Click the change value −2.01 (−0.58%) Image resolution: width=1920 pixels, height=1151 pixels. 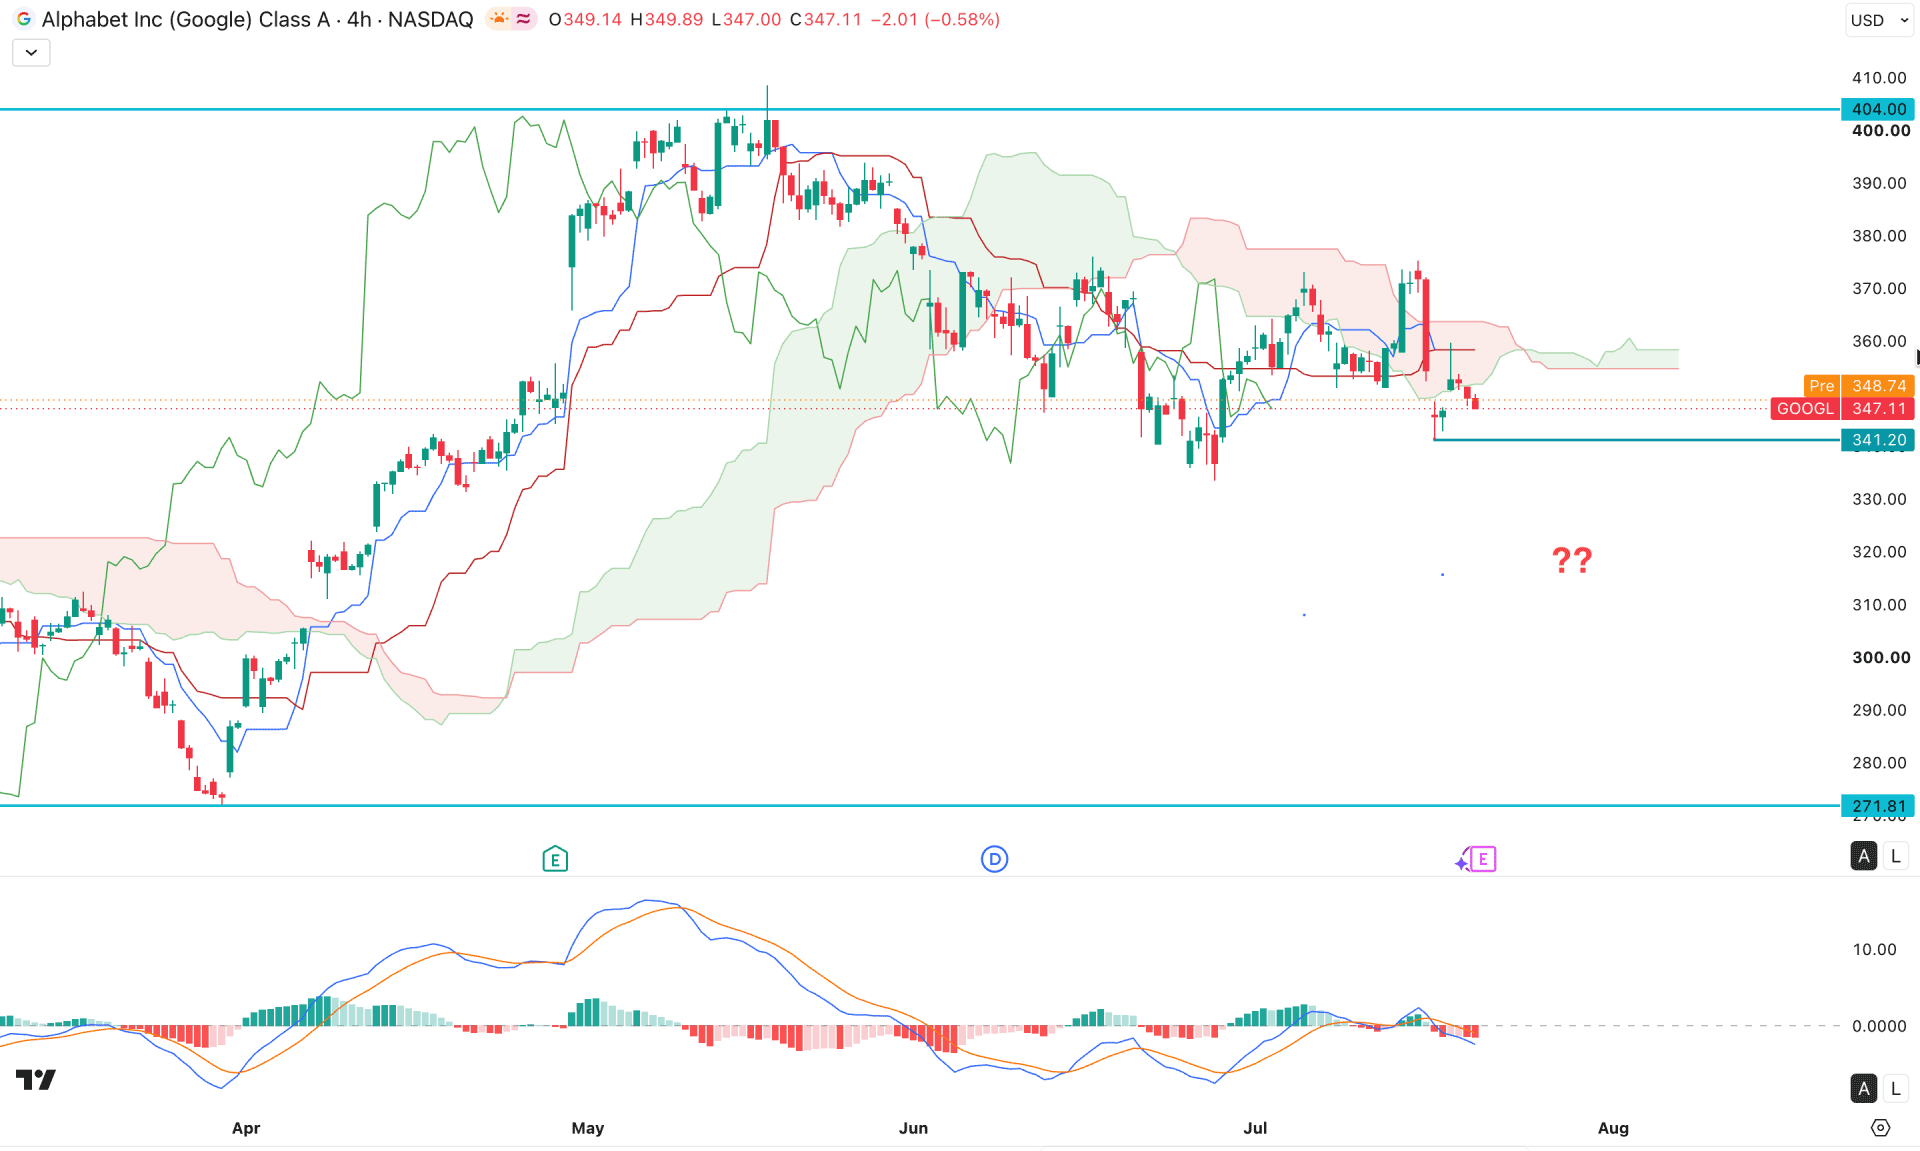[935, 20]
